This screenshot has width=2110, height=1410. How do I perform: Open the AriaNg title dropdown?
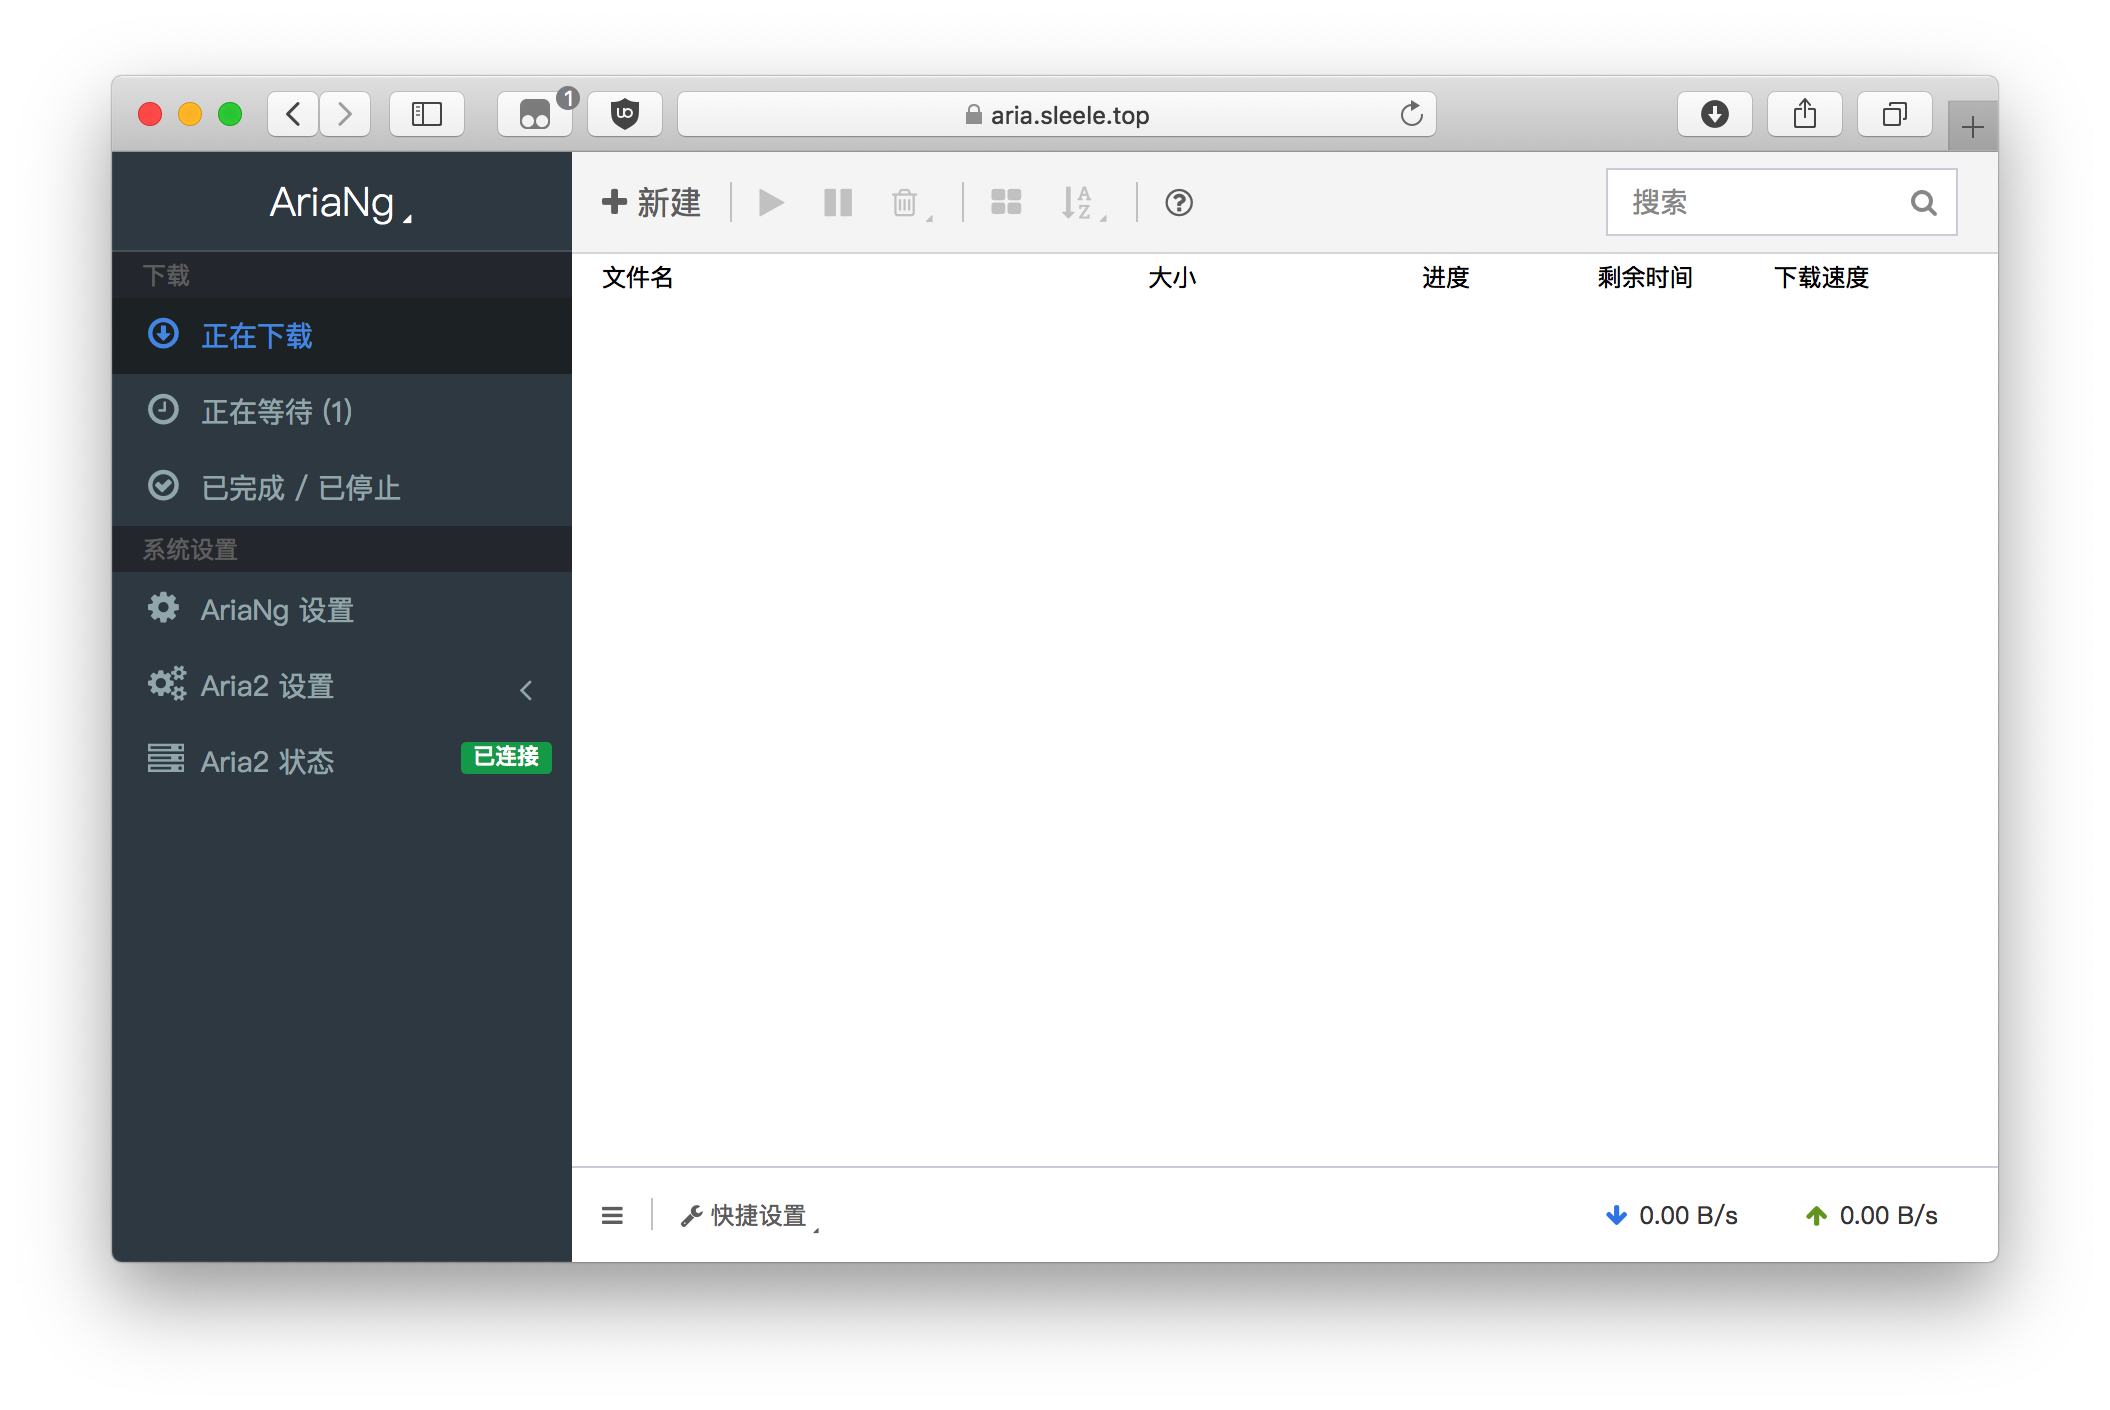[x=341, y=203]
